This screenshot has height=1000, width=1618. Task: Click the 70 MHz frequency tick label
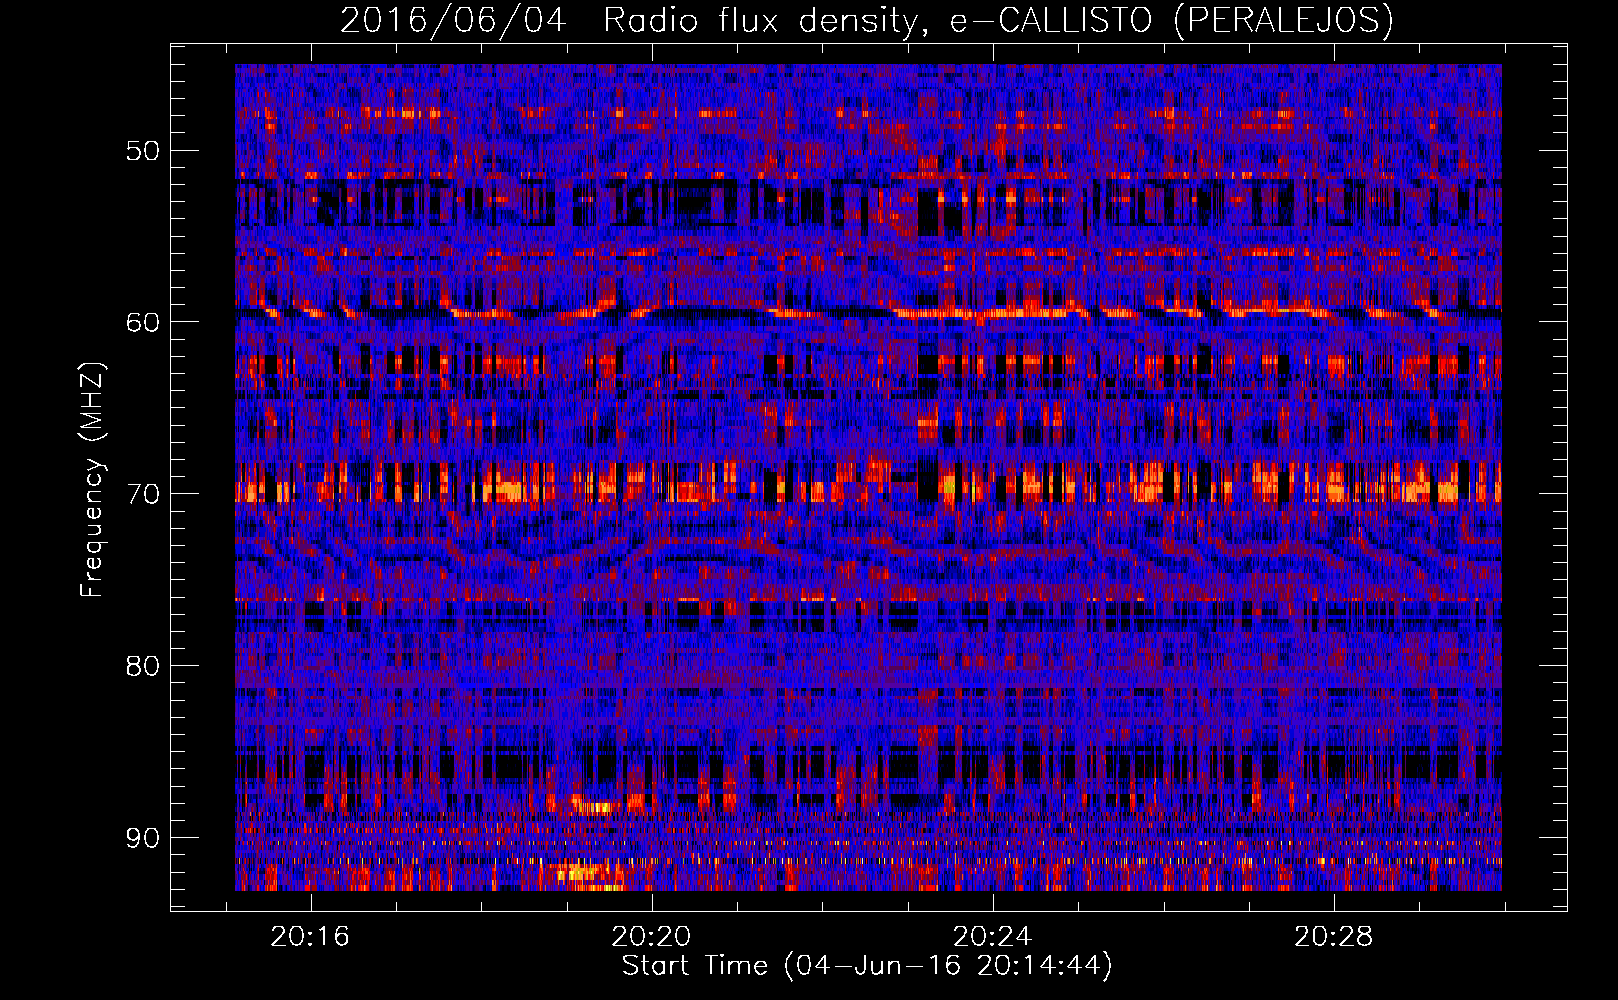point(142,494)
